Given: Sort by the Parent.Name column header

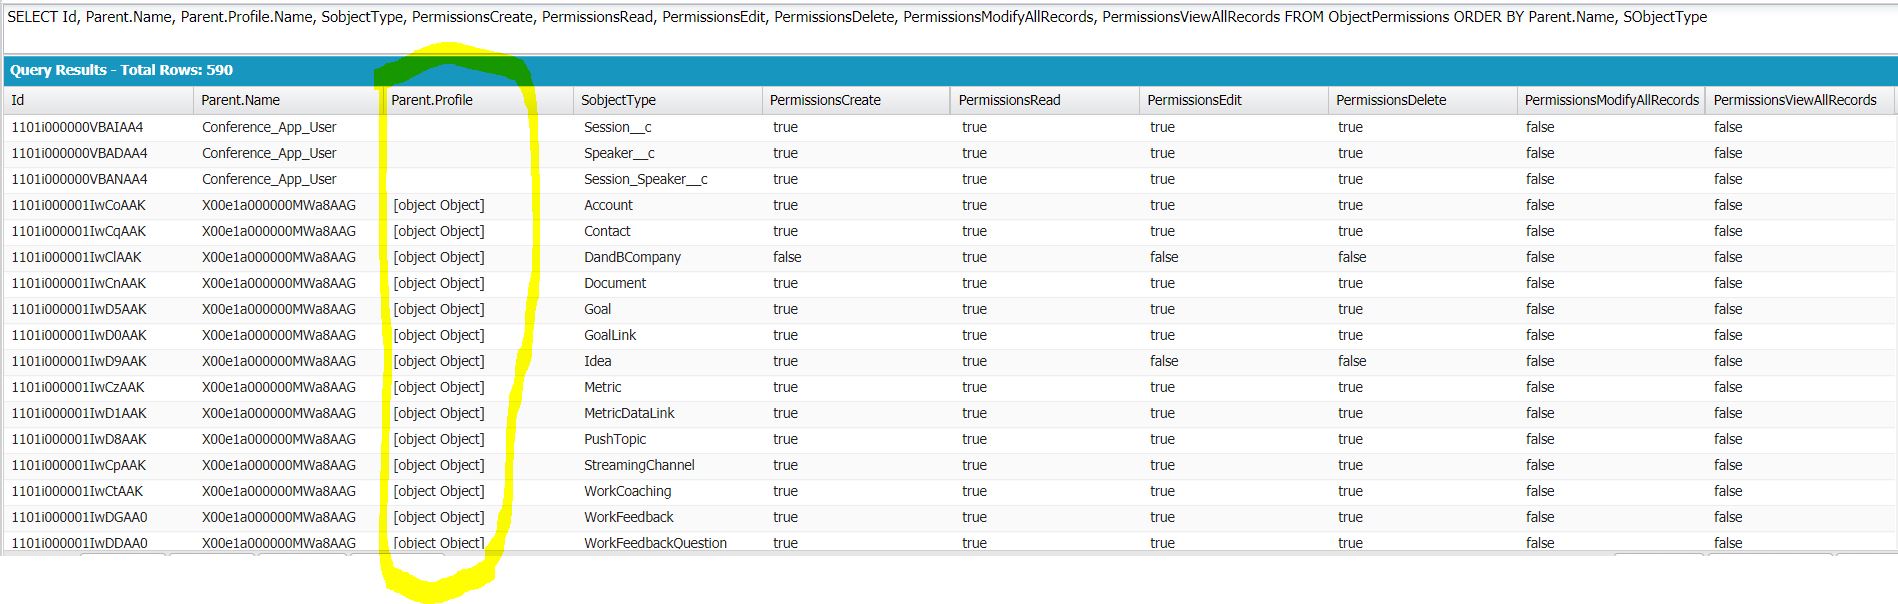Looking at the screenshot, I should click(x=287, y=100).
